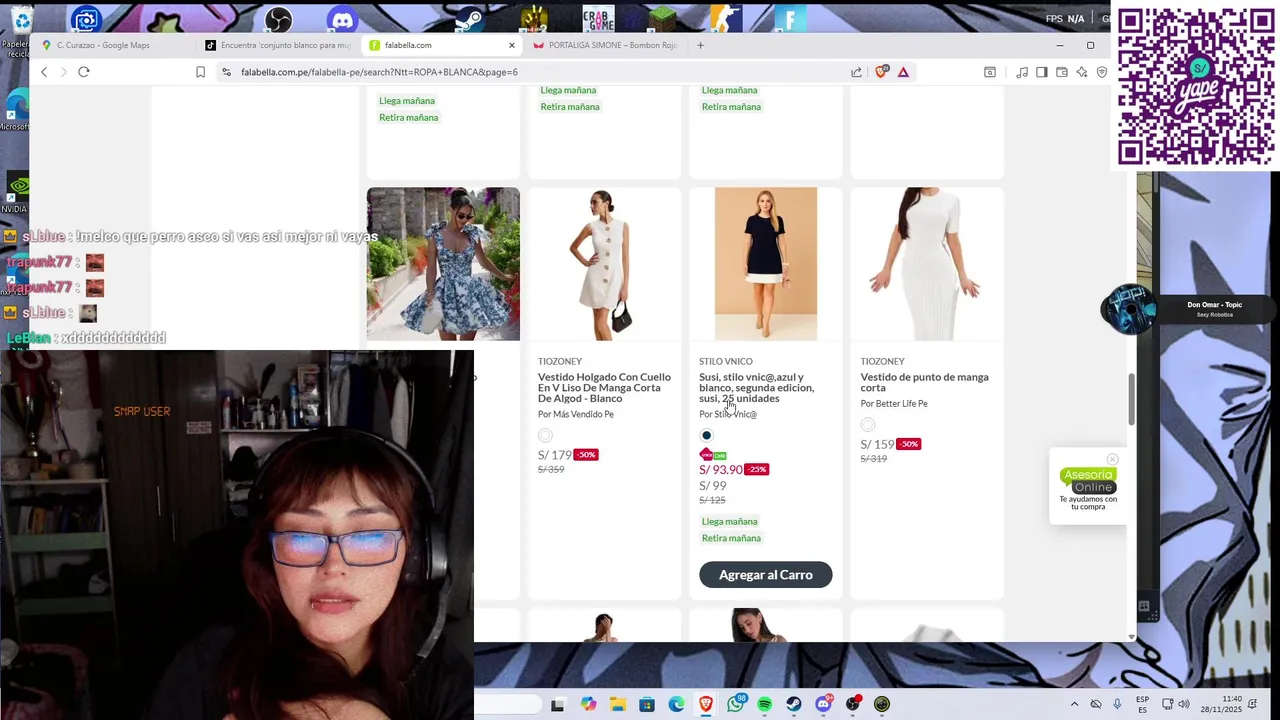Open Susi, stilo vnic@ azul y blanco link
The image size is (1280, 720).
[x=756, y=388]
